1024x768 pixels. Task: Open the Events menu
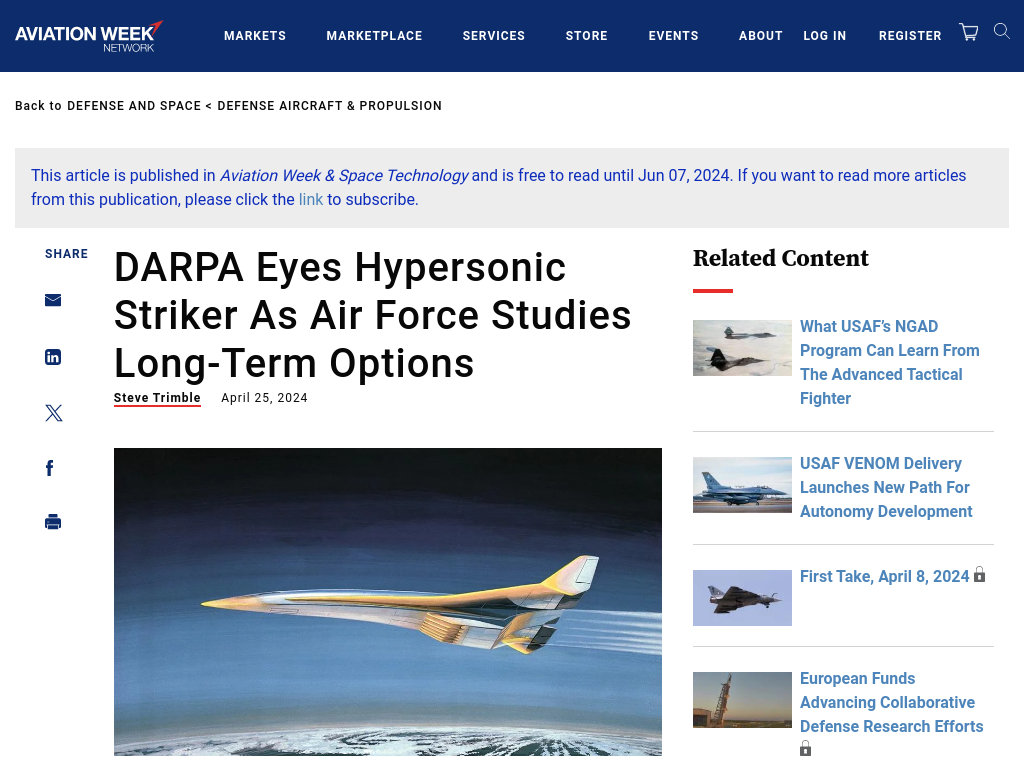[673, 36]
